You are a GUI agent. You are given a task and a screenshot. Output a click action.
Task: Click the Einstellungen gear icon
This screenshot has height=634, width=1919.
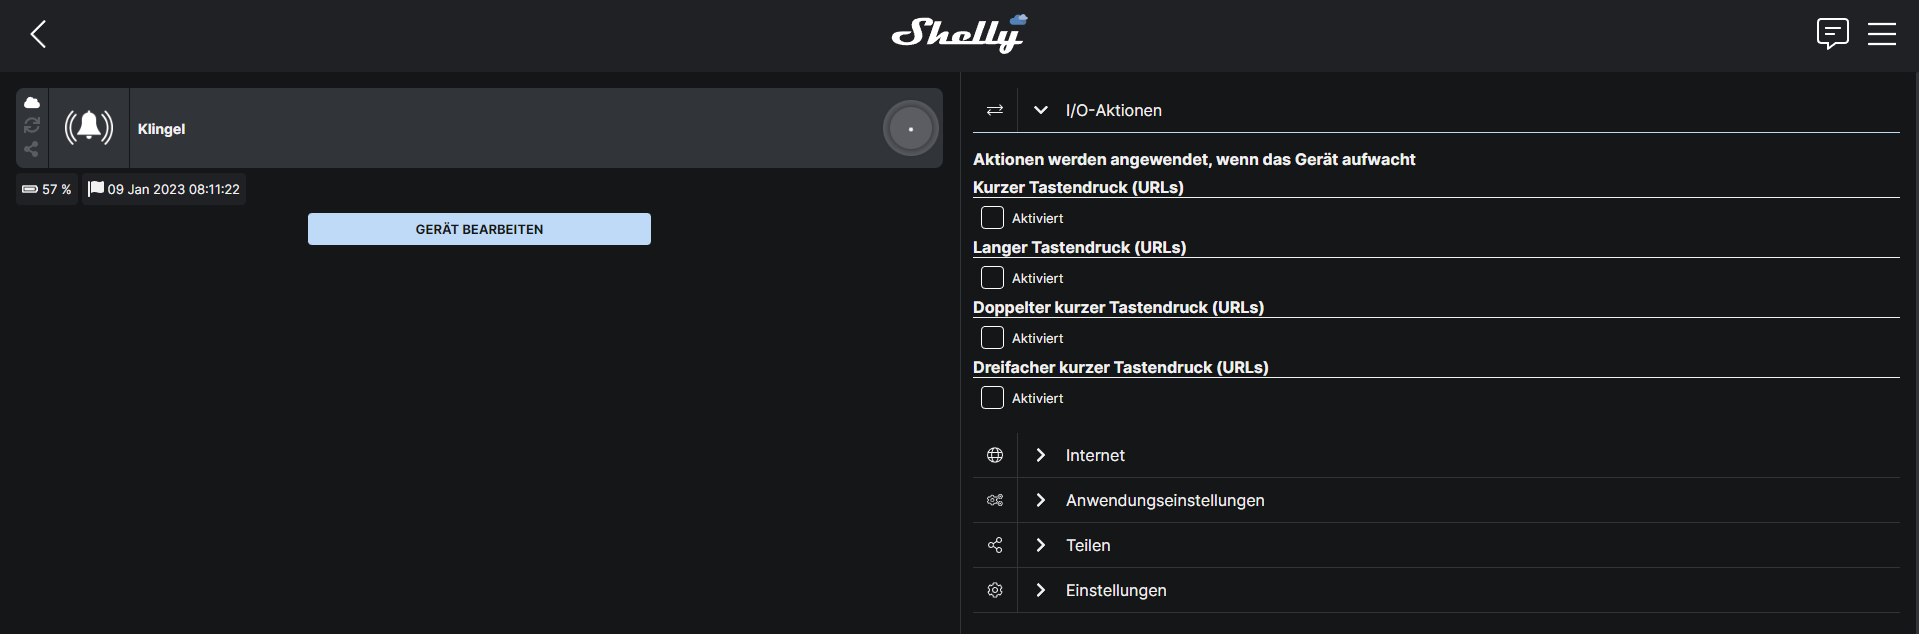(995, 590)
